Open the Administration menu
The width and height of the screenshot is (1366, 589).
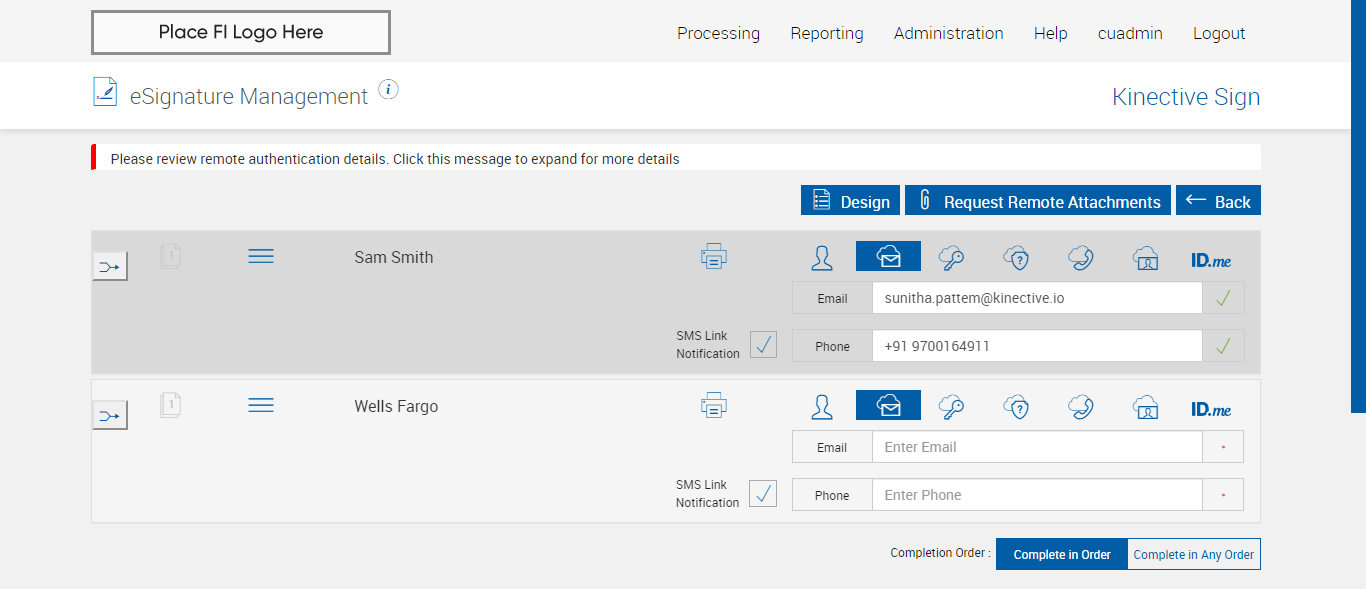948,33
